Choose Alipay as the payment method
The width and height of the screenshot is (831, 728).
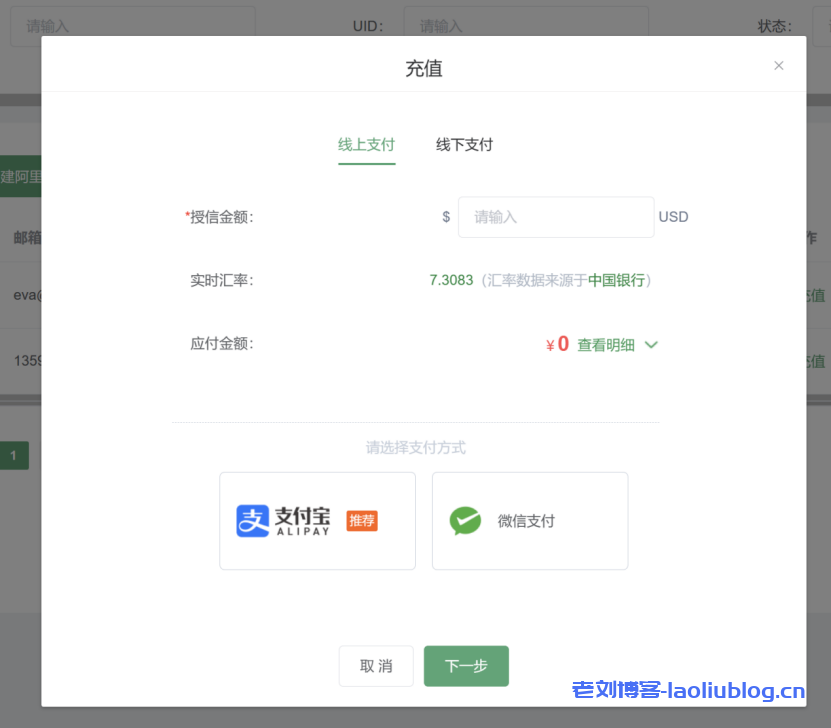click(x=317, y=520)
